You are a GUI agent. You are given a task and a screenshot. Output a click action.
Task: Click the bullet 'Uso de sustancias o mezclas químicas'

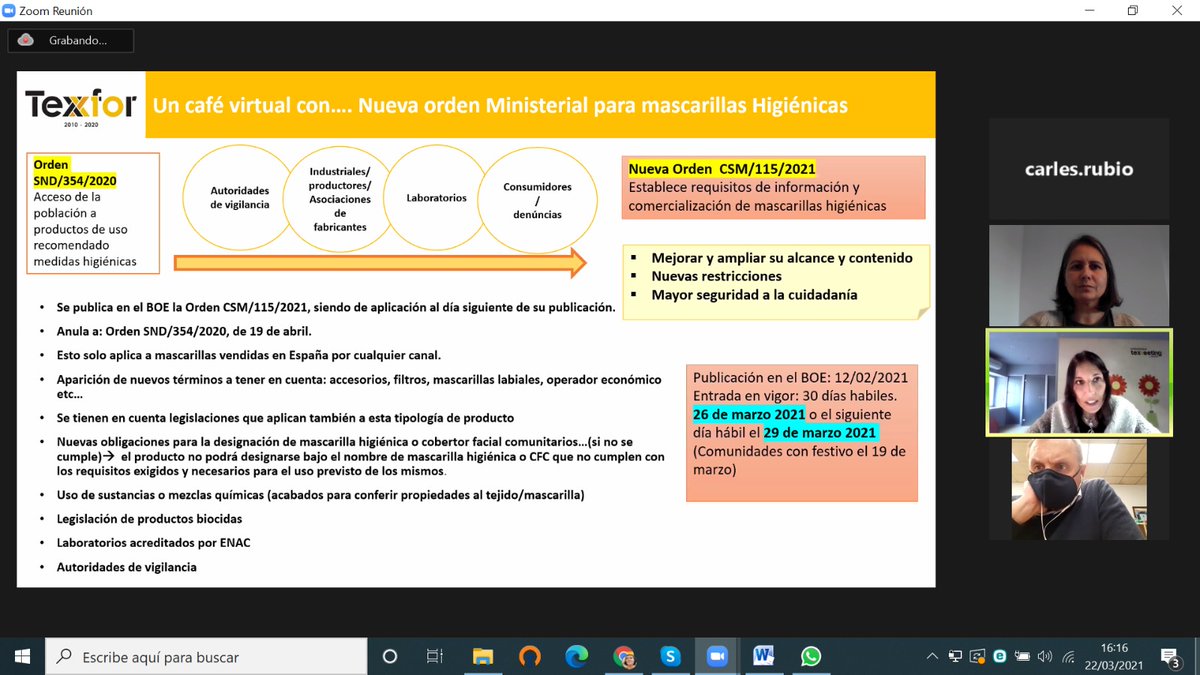320,495
